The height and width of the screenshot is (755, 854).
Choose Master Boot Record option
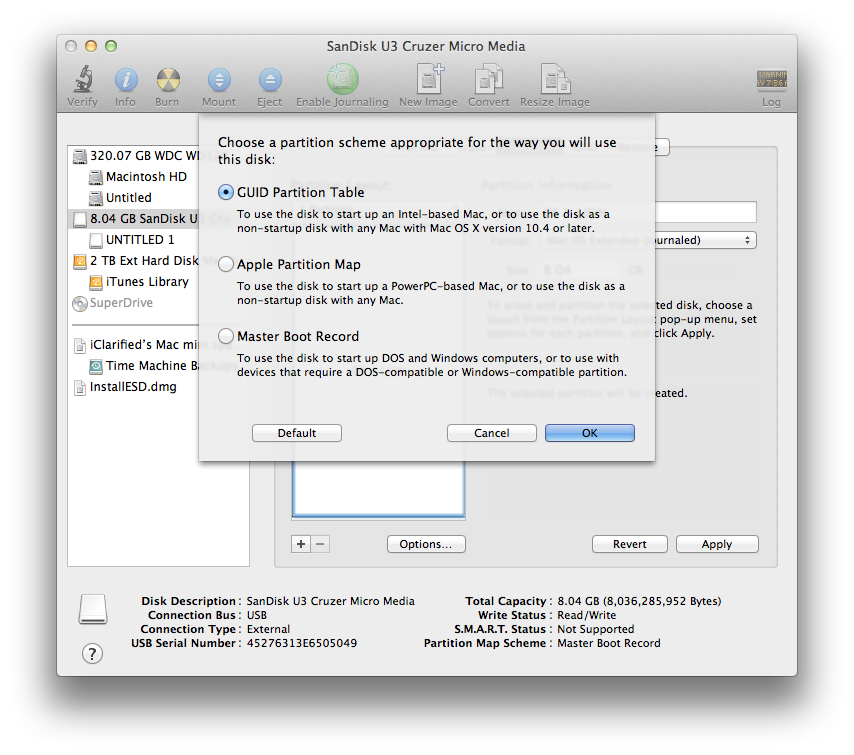click(225, 336)
